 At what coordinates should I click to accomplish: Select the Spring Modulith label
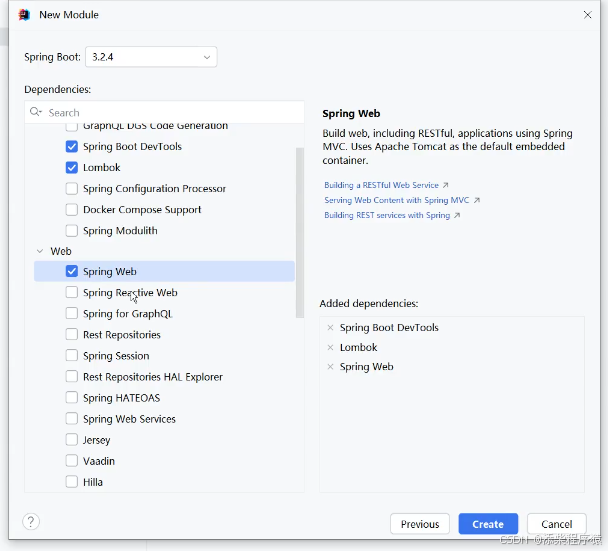[x=120, y=231]
